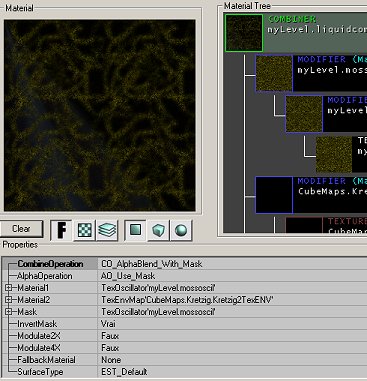
Task: Select the cube preview icon
Action: coord(158,230)
